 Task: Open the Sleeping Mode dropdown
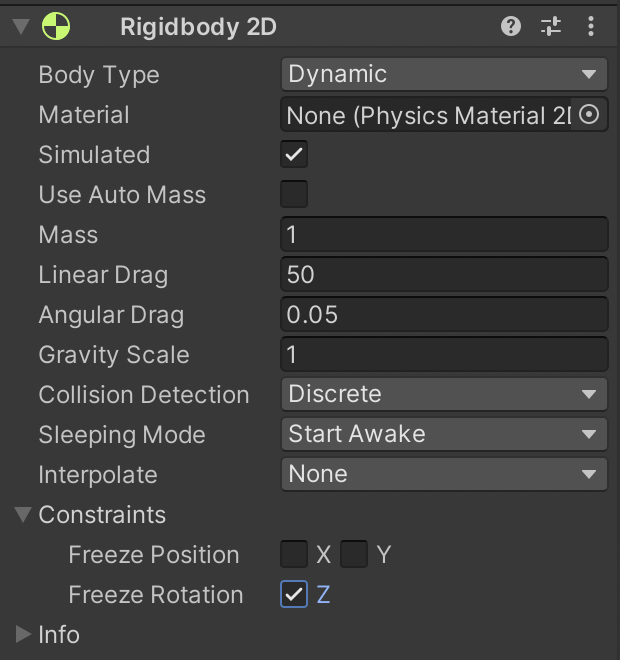tap(444, 434)
